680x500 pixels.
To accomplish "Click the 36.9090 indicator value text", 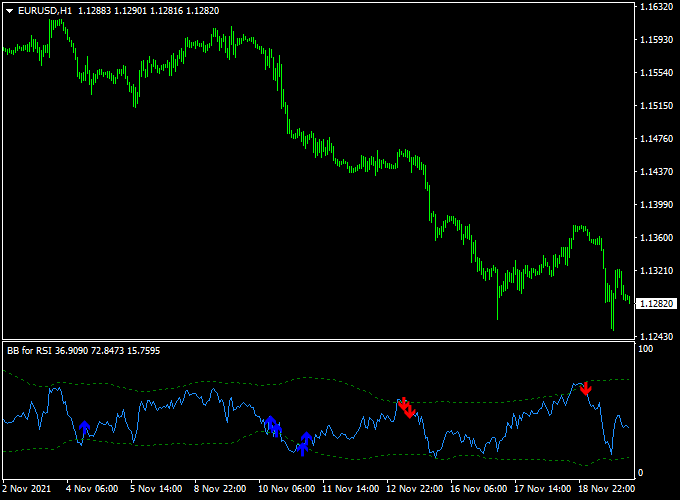I will (x=72, y=351).
